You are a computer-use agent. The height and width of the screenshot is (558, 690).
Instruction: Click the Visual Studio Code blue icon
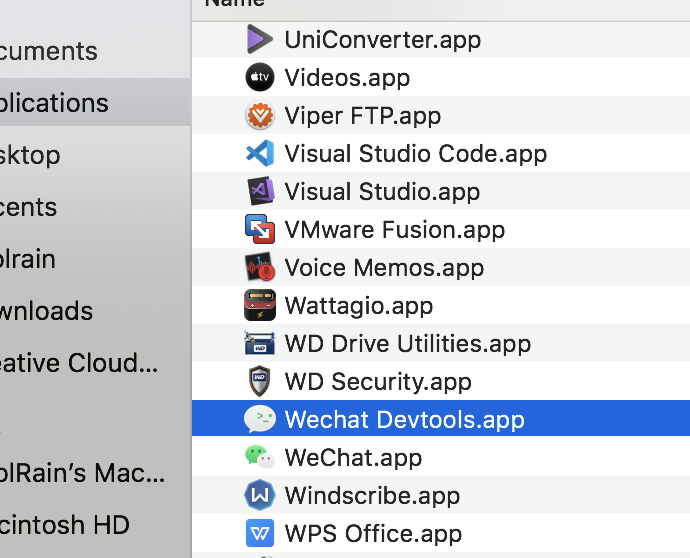coord(260,153)
